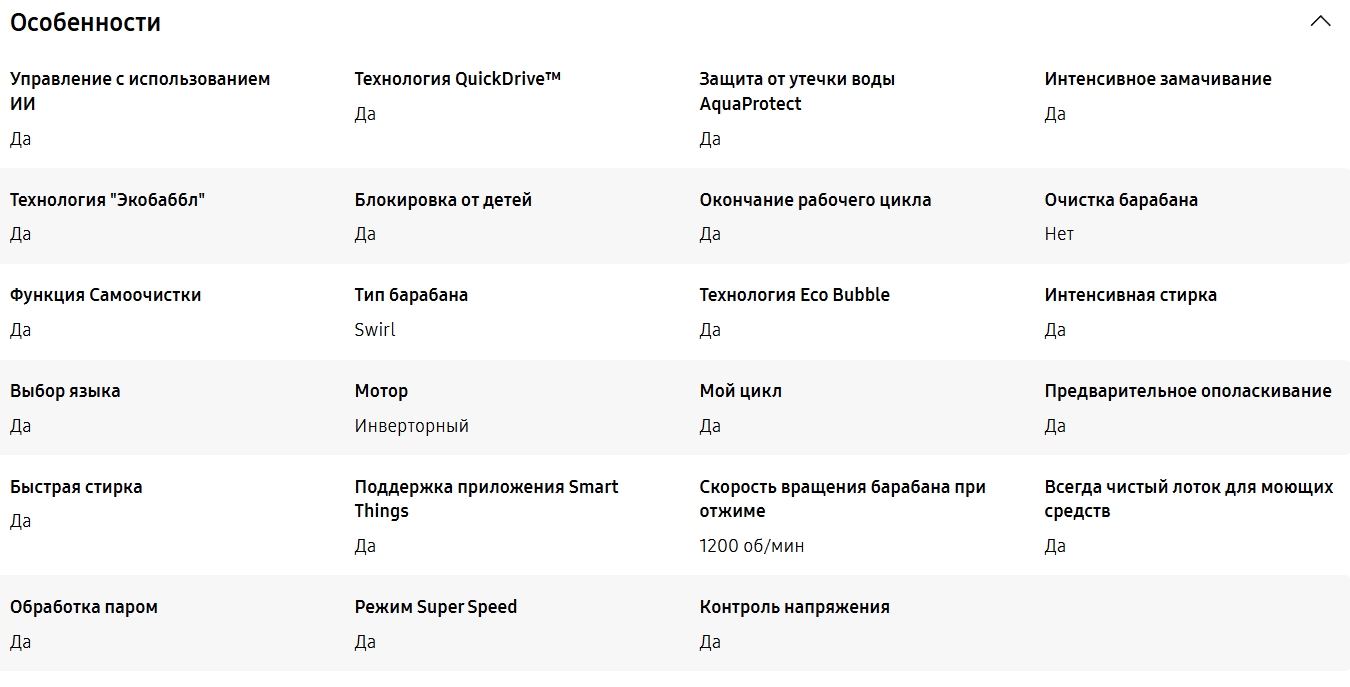Viewport: 1350px width, 687px height.
Task: Click the Интенсивное замачивание label
Action: [x=1157, y=79]
